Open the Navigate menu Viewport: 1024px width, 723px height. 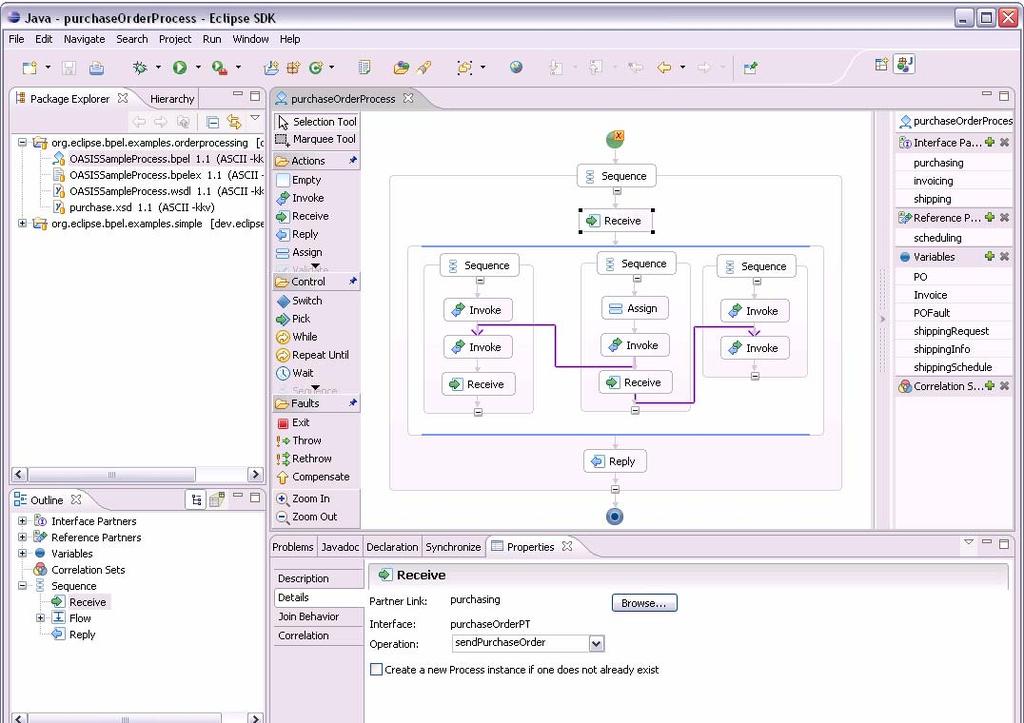(x=84, y=39)
